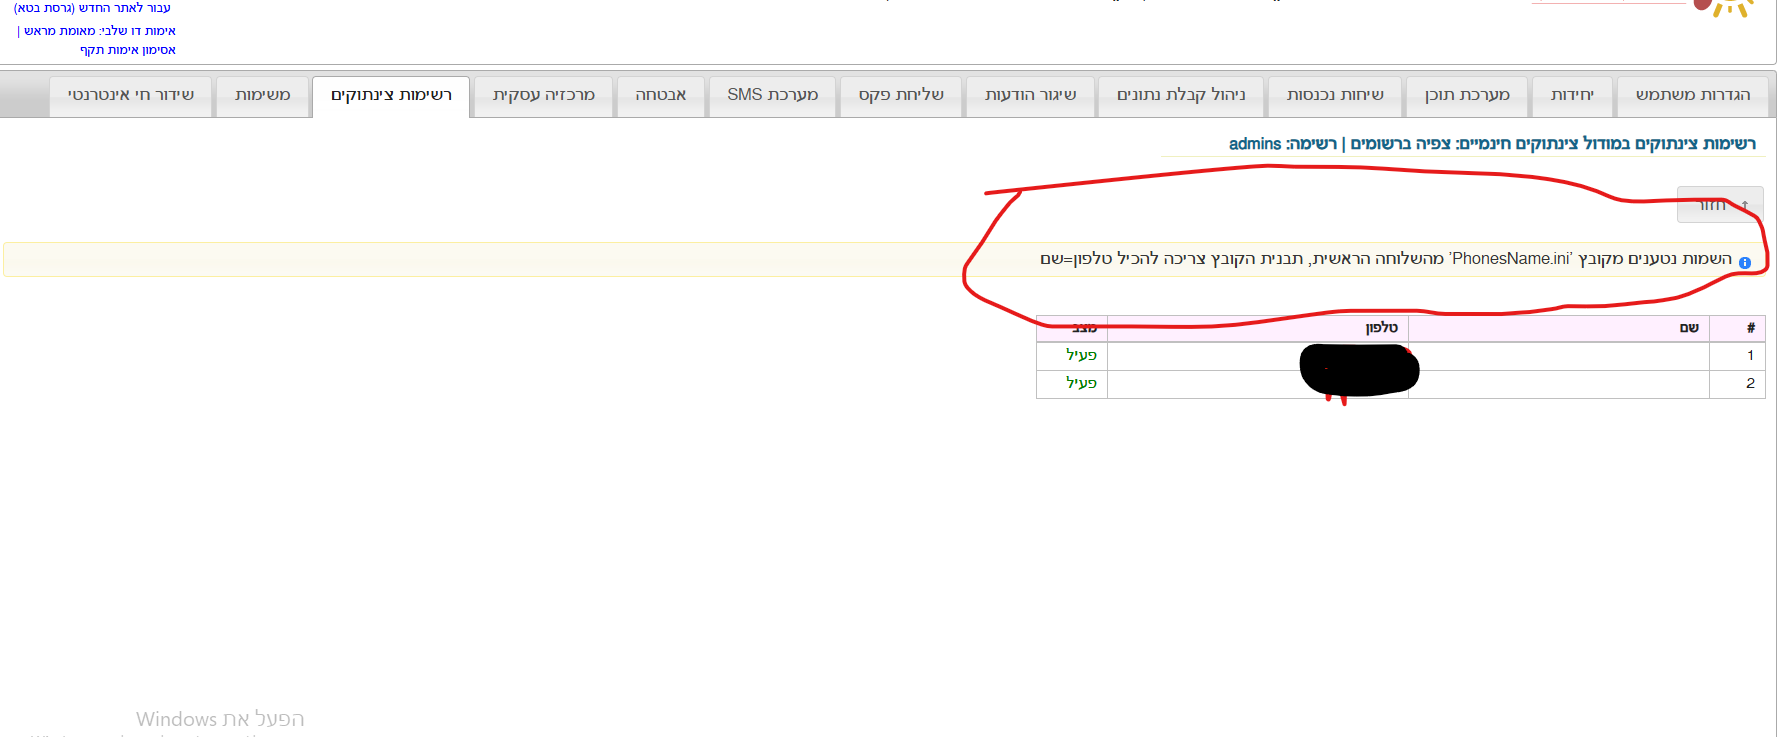Follow the עבור לאתר החדש (beta) link
The height and width of the screenshot is (737, 1779).
tap(92, 8)
